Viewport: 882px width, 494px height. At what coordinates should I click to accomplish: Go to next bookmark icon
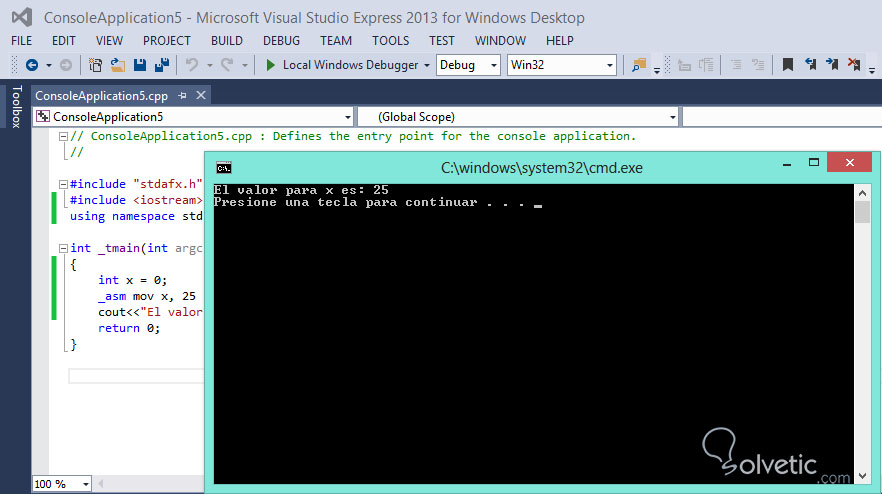coord(832,65)
